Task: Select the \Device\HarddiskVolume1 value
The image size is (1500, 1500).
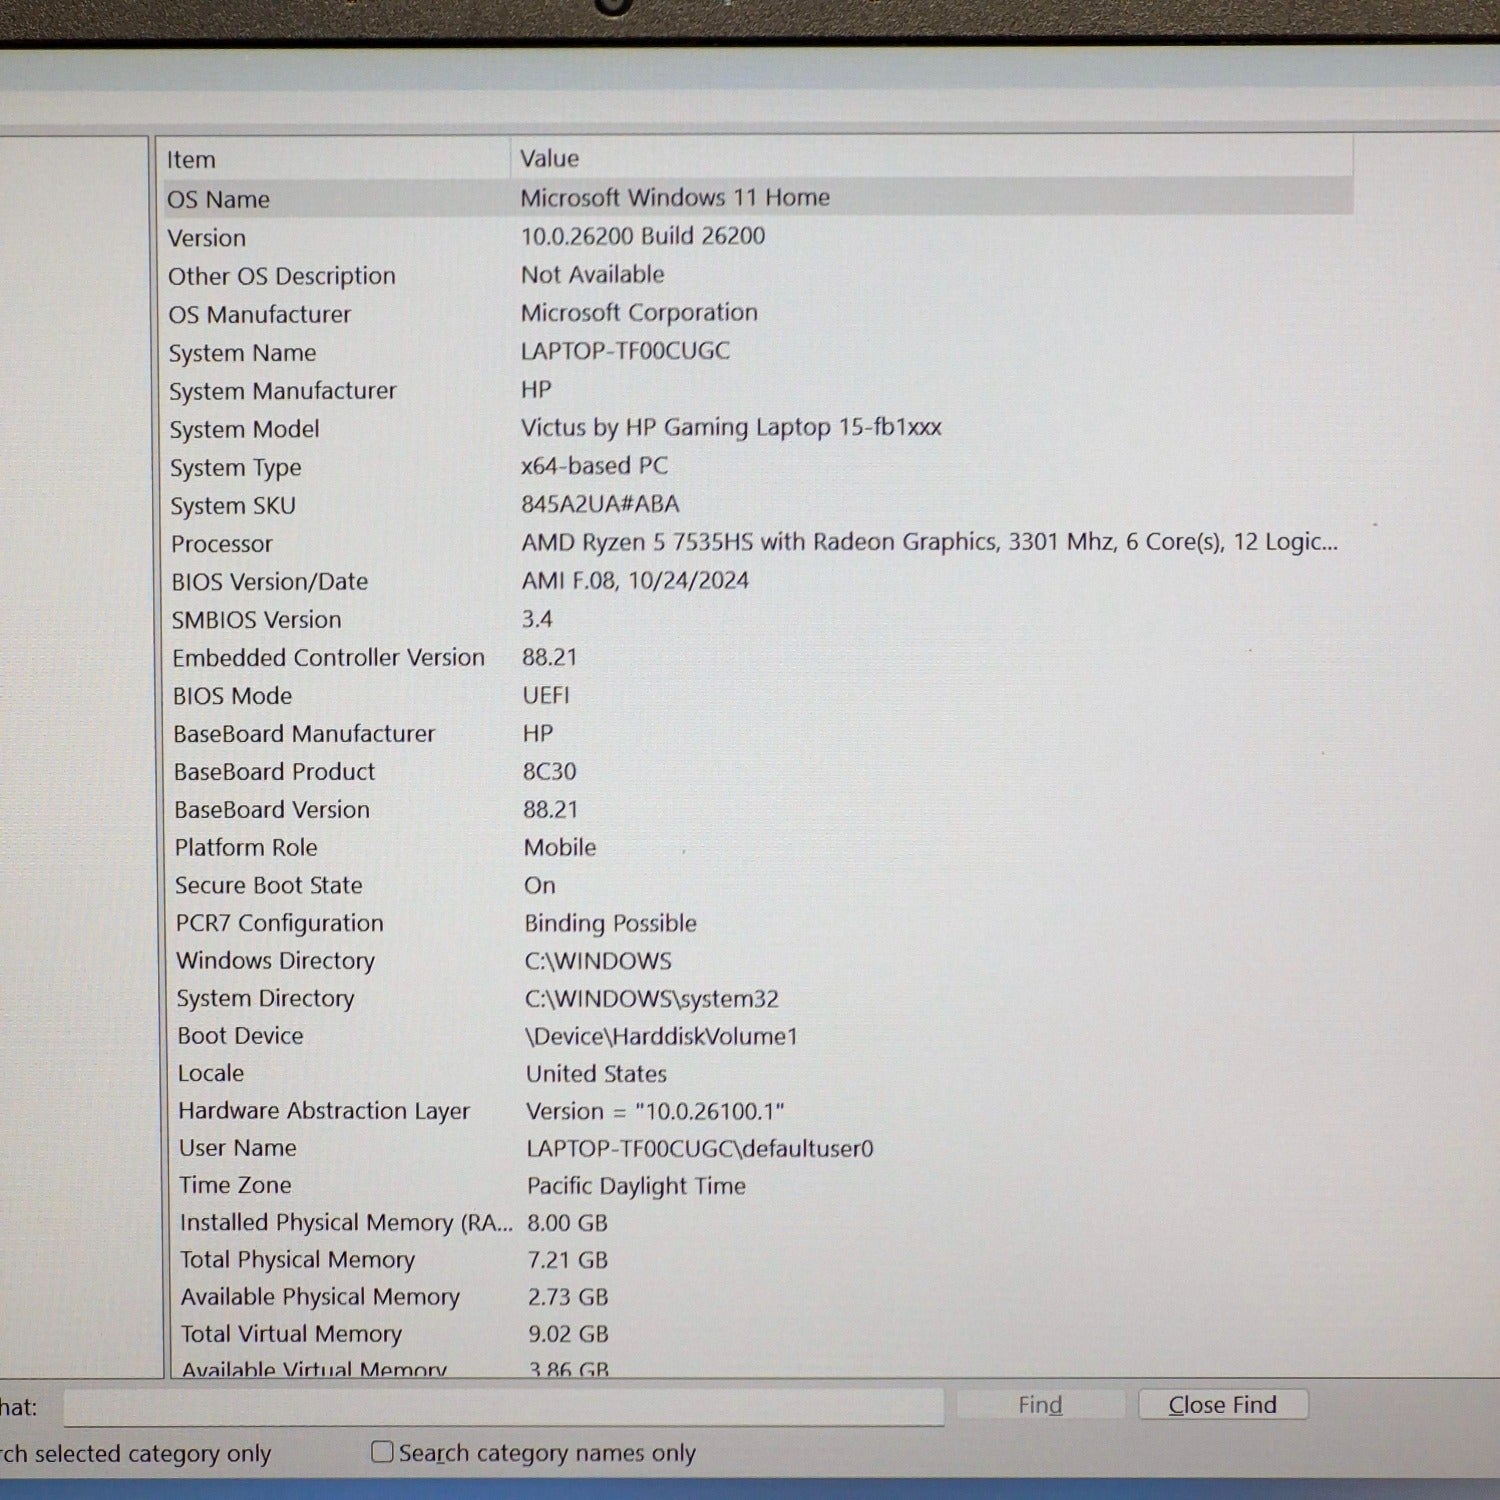Action: [x=662, y=1037]
